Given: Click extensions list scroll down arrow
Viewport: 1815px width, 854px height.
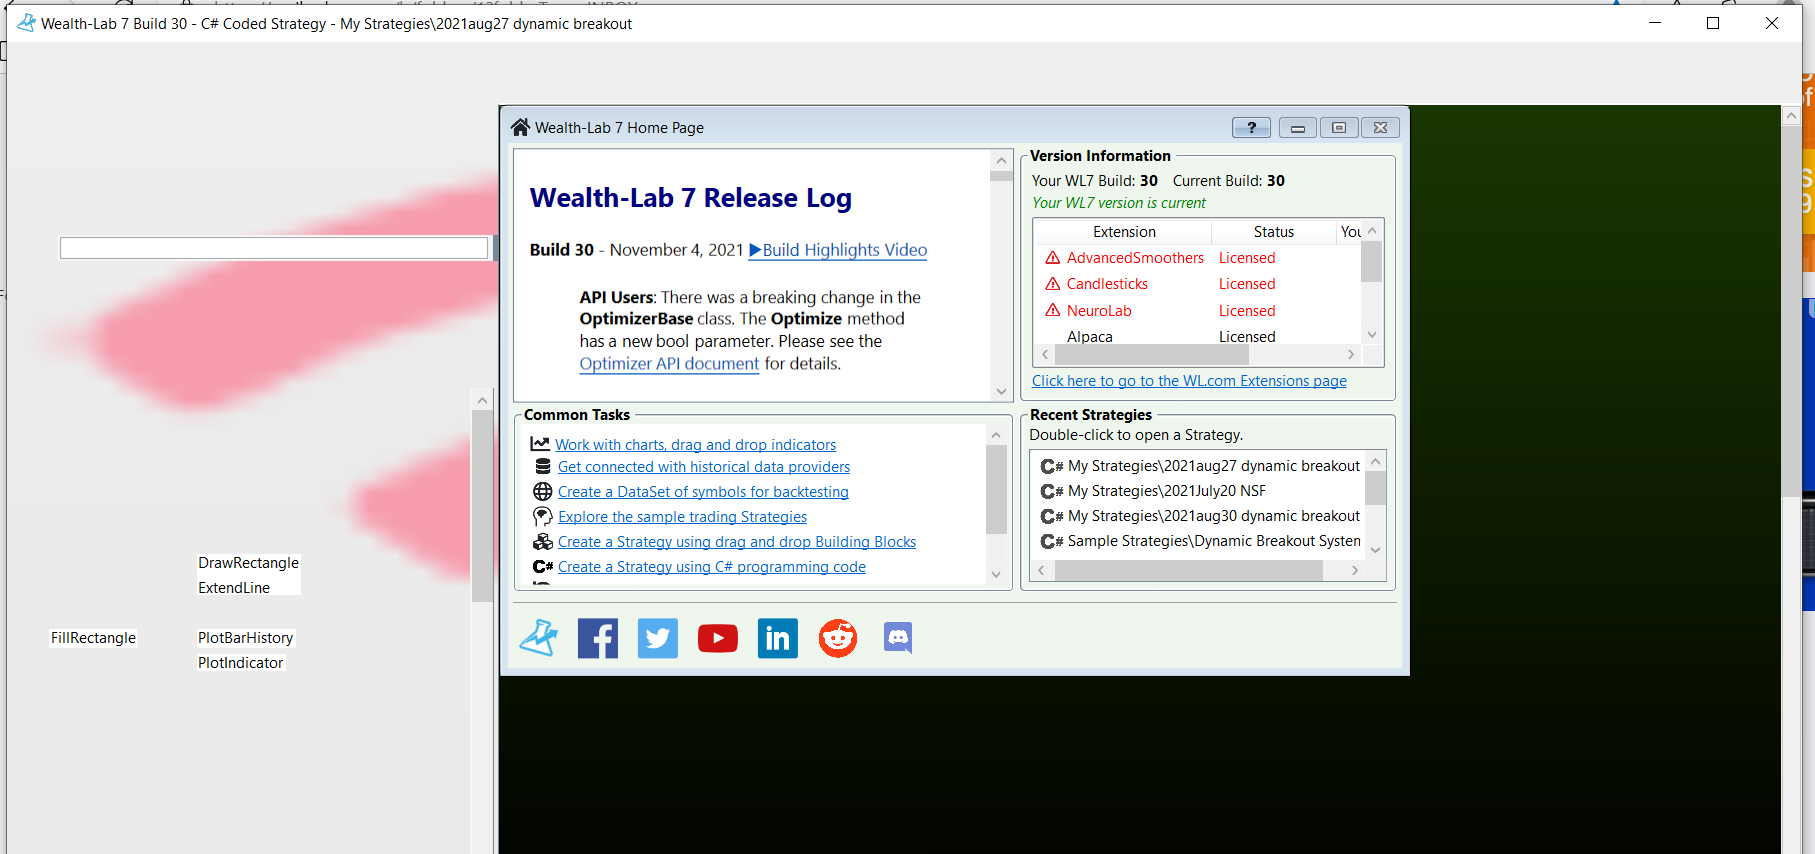Looking at the screenshot, I should click(x=1372, y=335).
